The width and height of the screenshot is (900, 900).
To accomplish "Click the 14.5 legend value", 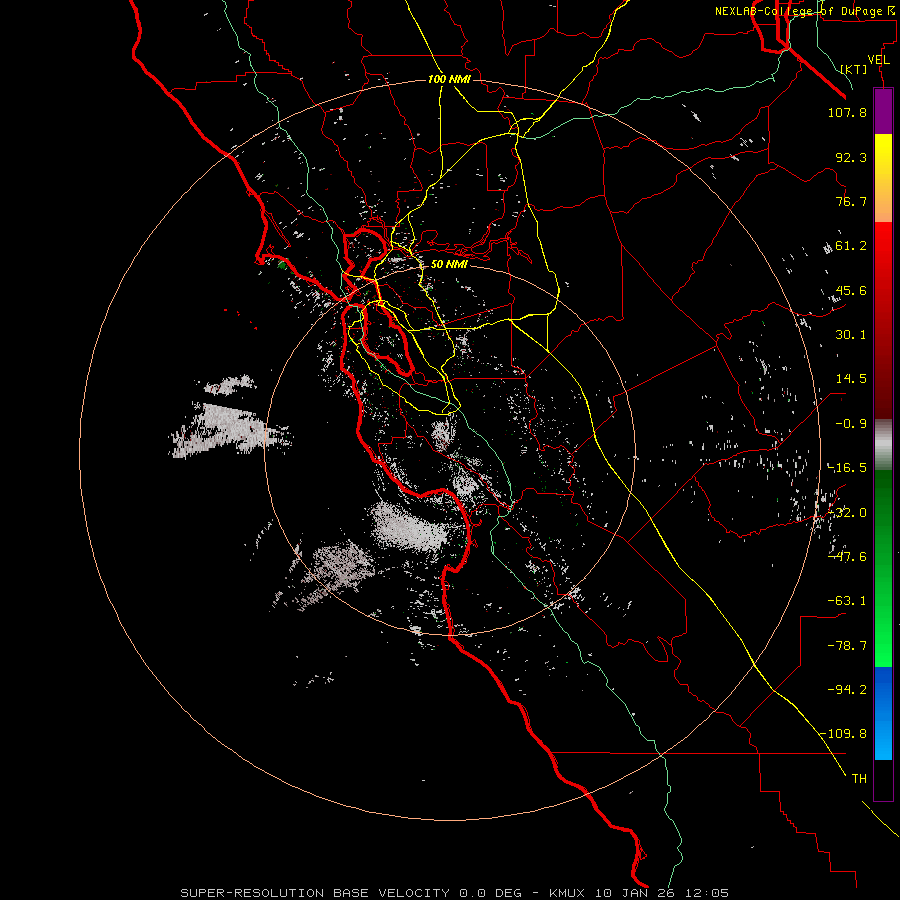I will tap(851, 379).
